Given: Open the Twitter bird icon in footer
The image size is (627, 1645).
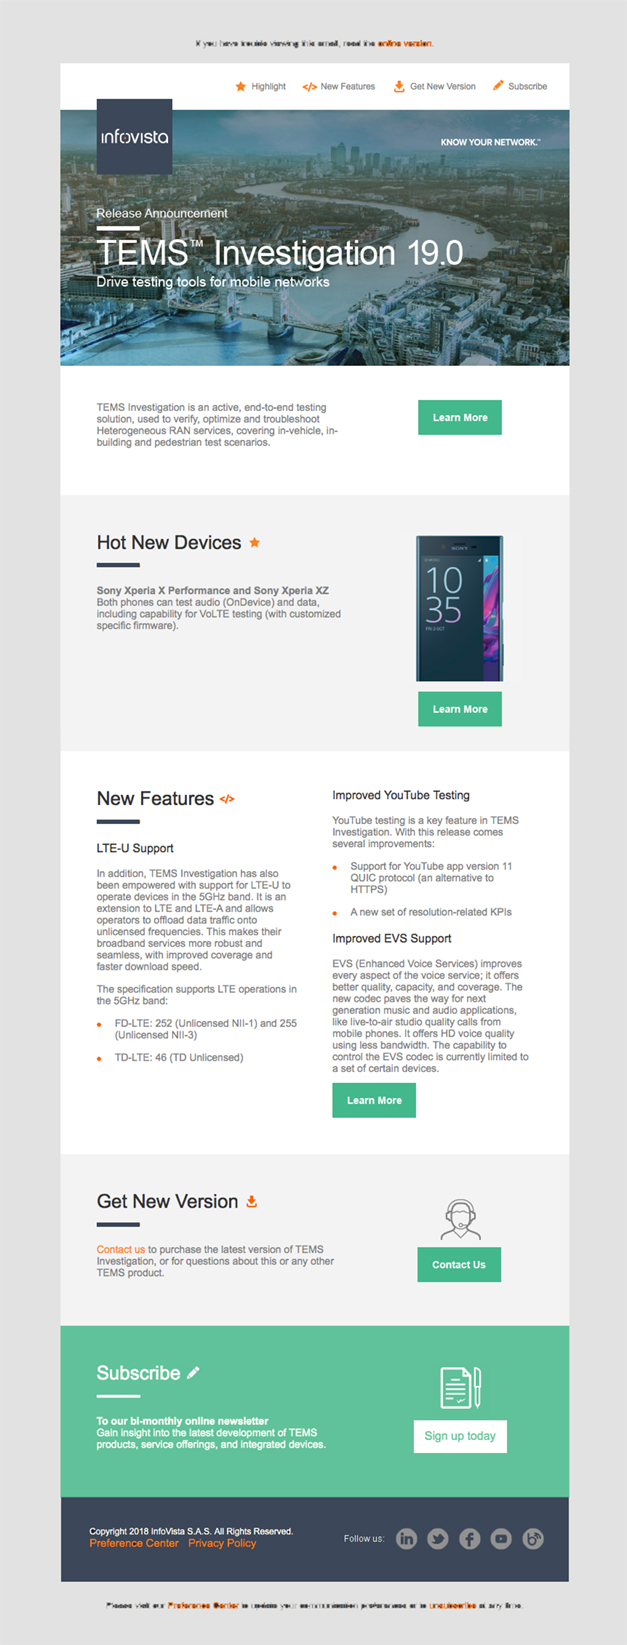Looking at the screenshot, I should [438, 1538].
